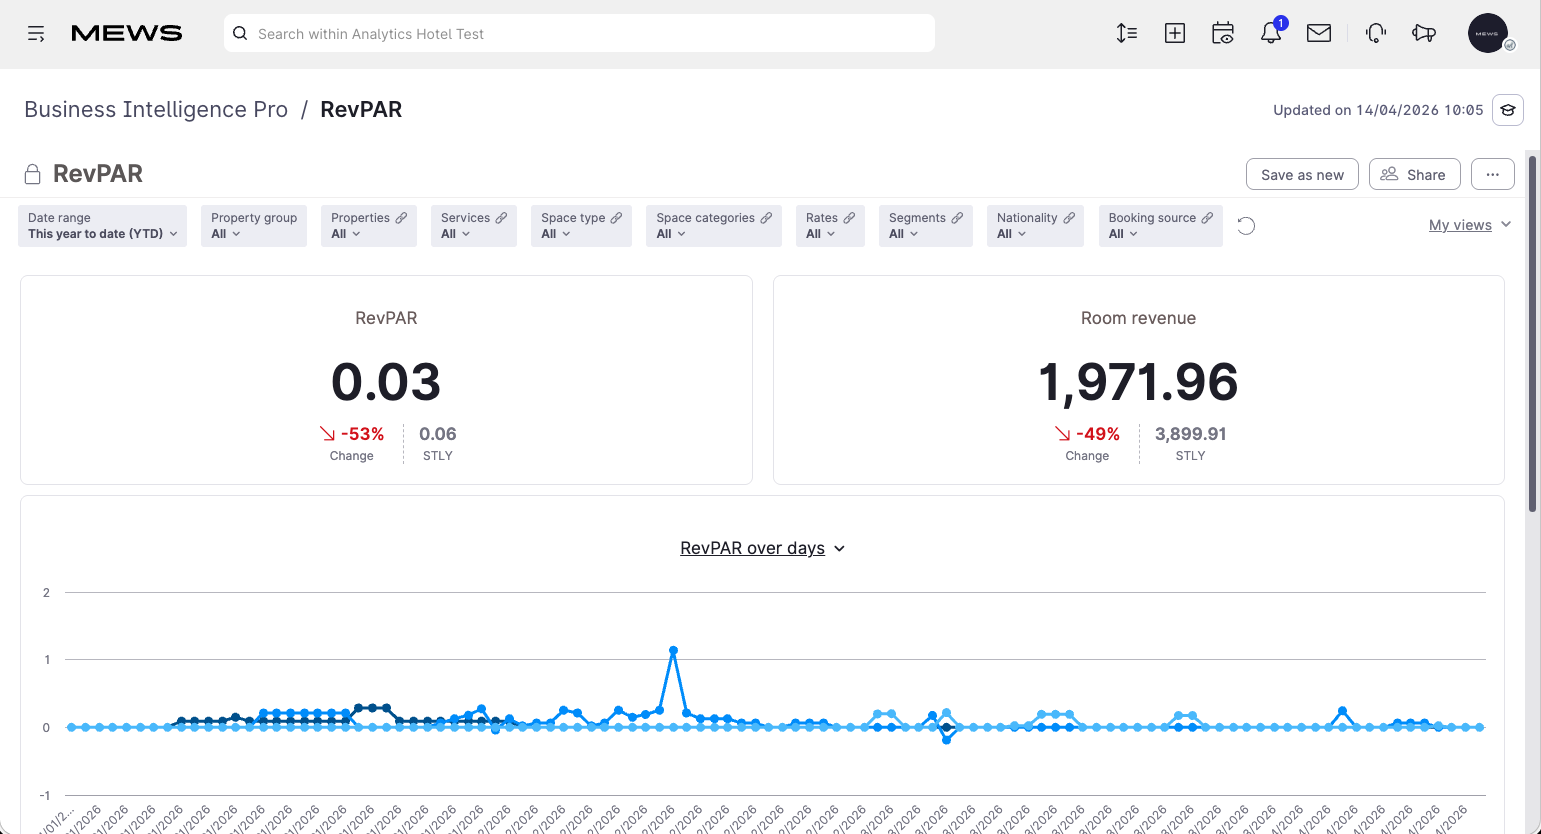This screenshot has height=834, width=1541.
Task: Expand the Booking source filter
Action: [1160, 226]
